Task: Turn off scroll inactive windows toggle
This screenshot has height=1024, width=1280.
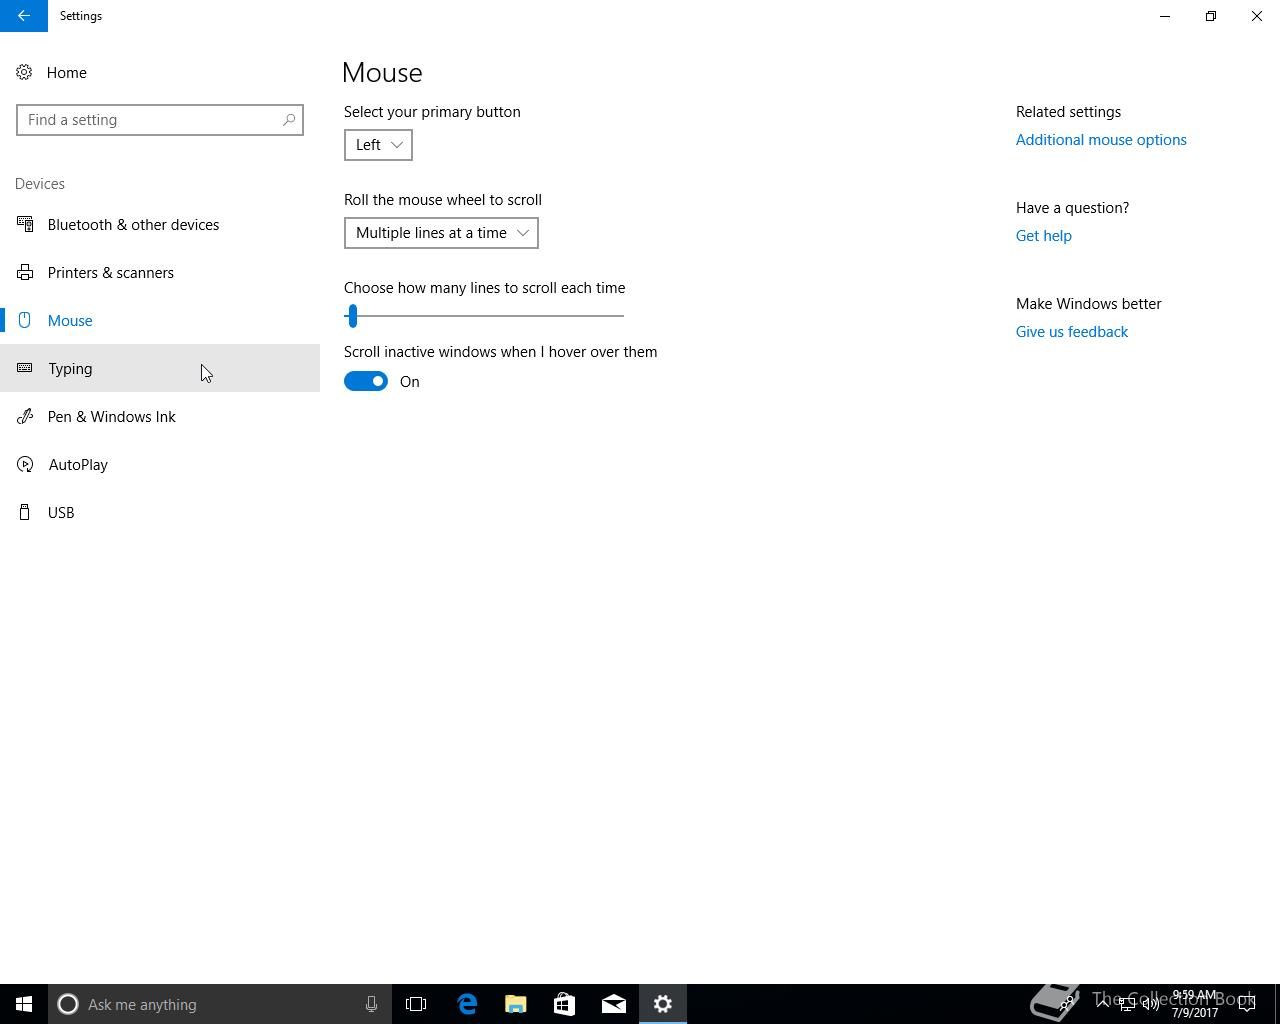Action: (366, 381)
